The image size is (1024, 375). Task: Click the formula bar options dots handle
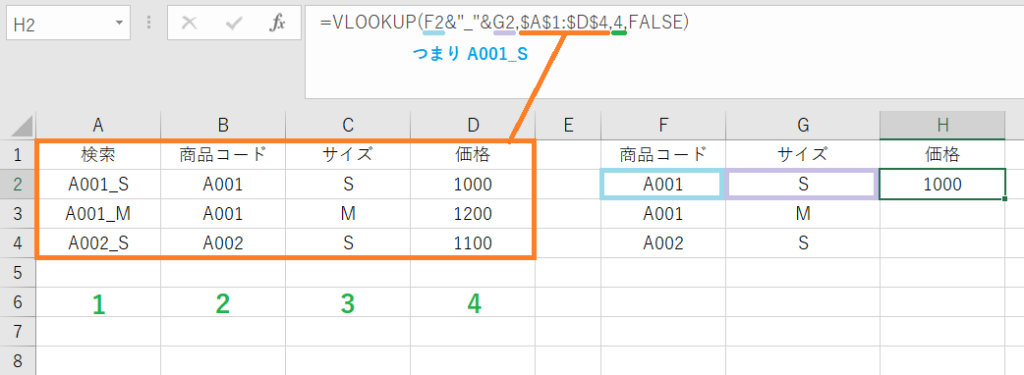[x=150, y=24]
